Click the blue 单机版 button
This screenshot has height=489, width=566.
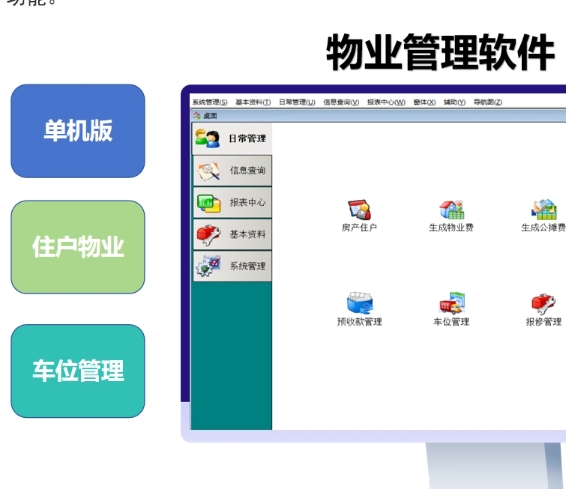click(78, 131)
